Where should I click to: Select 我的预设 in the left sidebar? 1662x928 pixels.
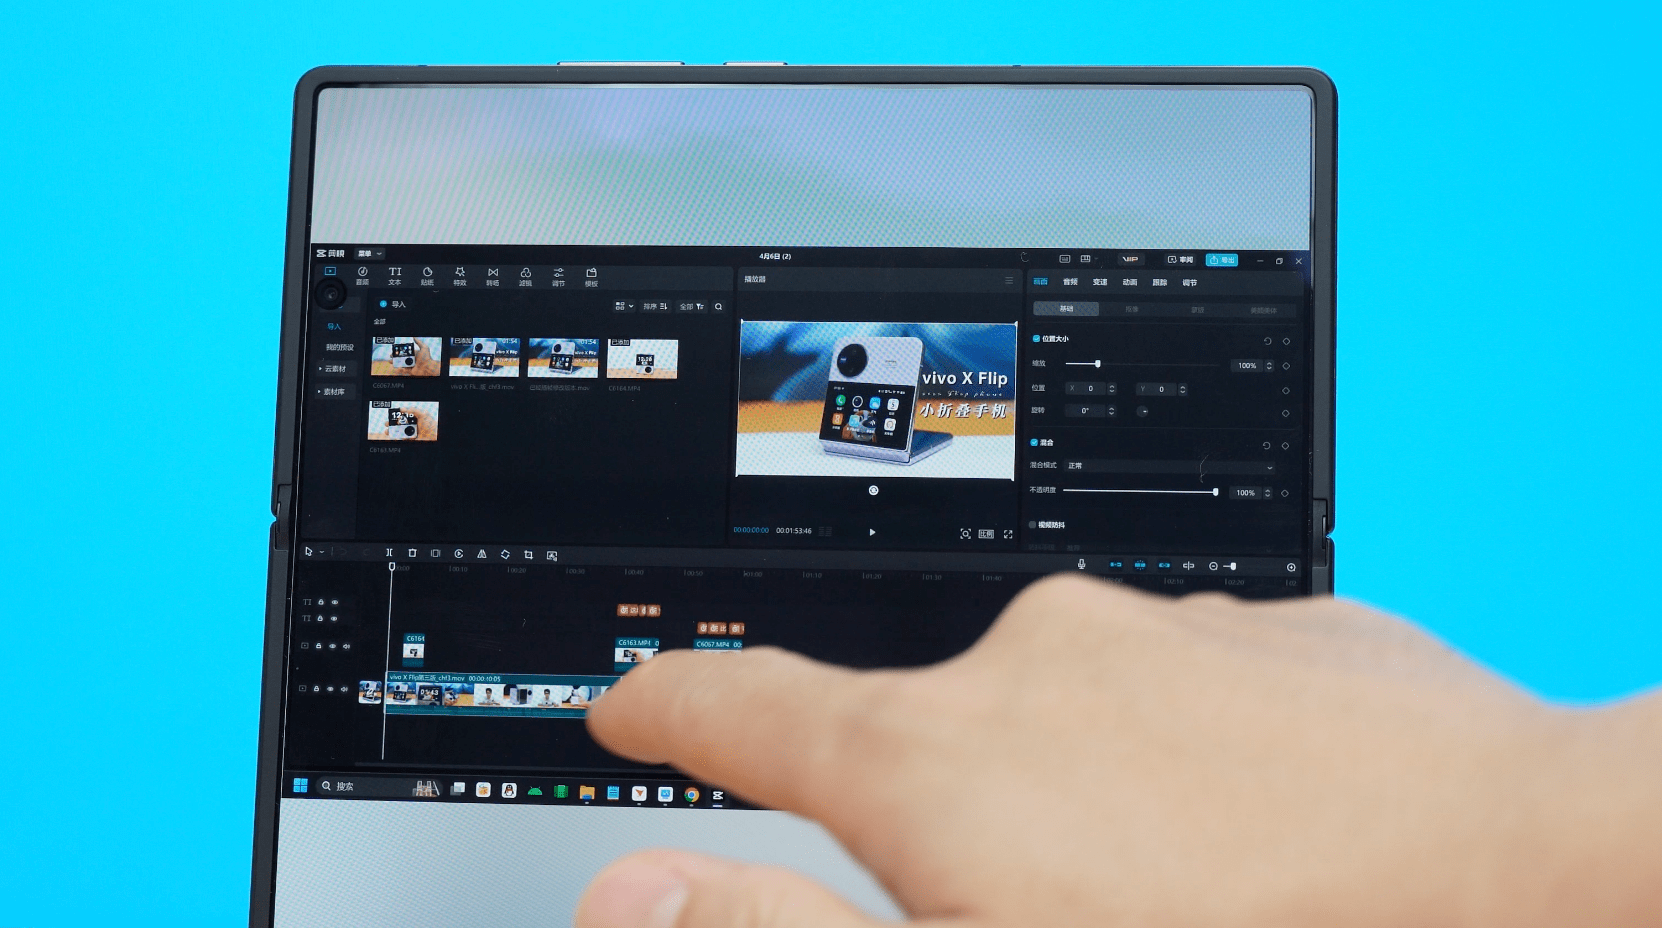coord(339,347)
